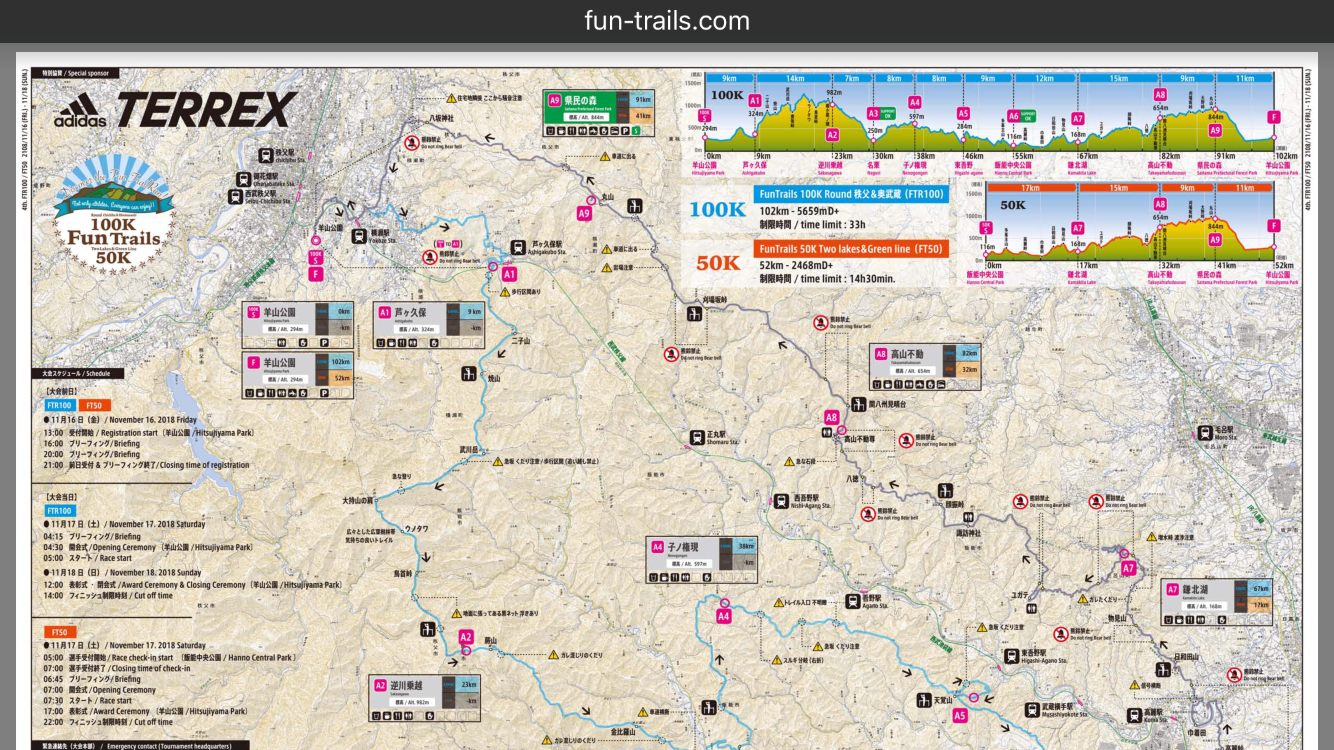Click the "22:00 Cut off time" schedule line
1334x750 pixels.
click(109, 722)
